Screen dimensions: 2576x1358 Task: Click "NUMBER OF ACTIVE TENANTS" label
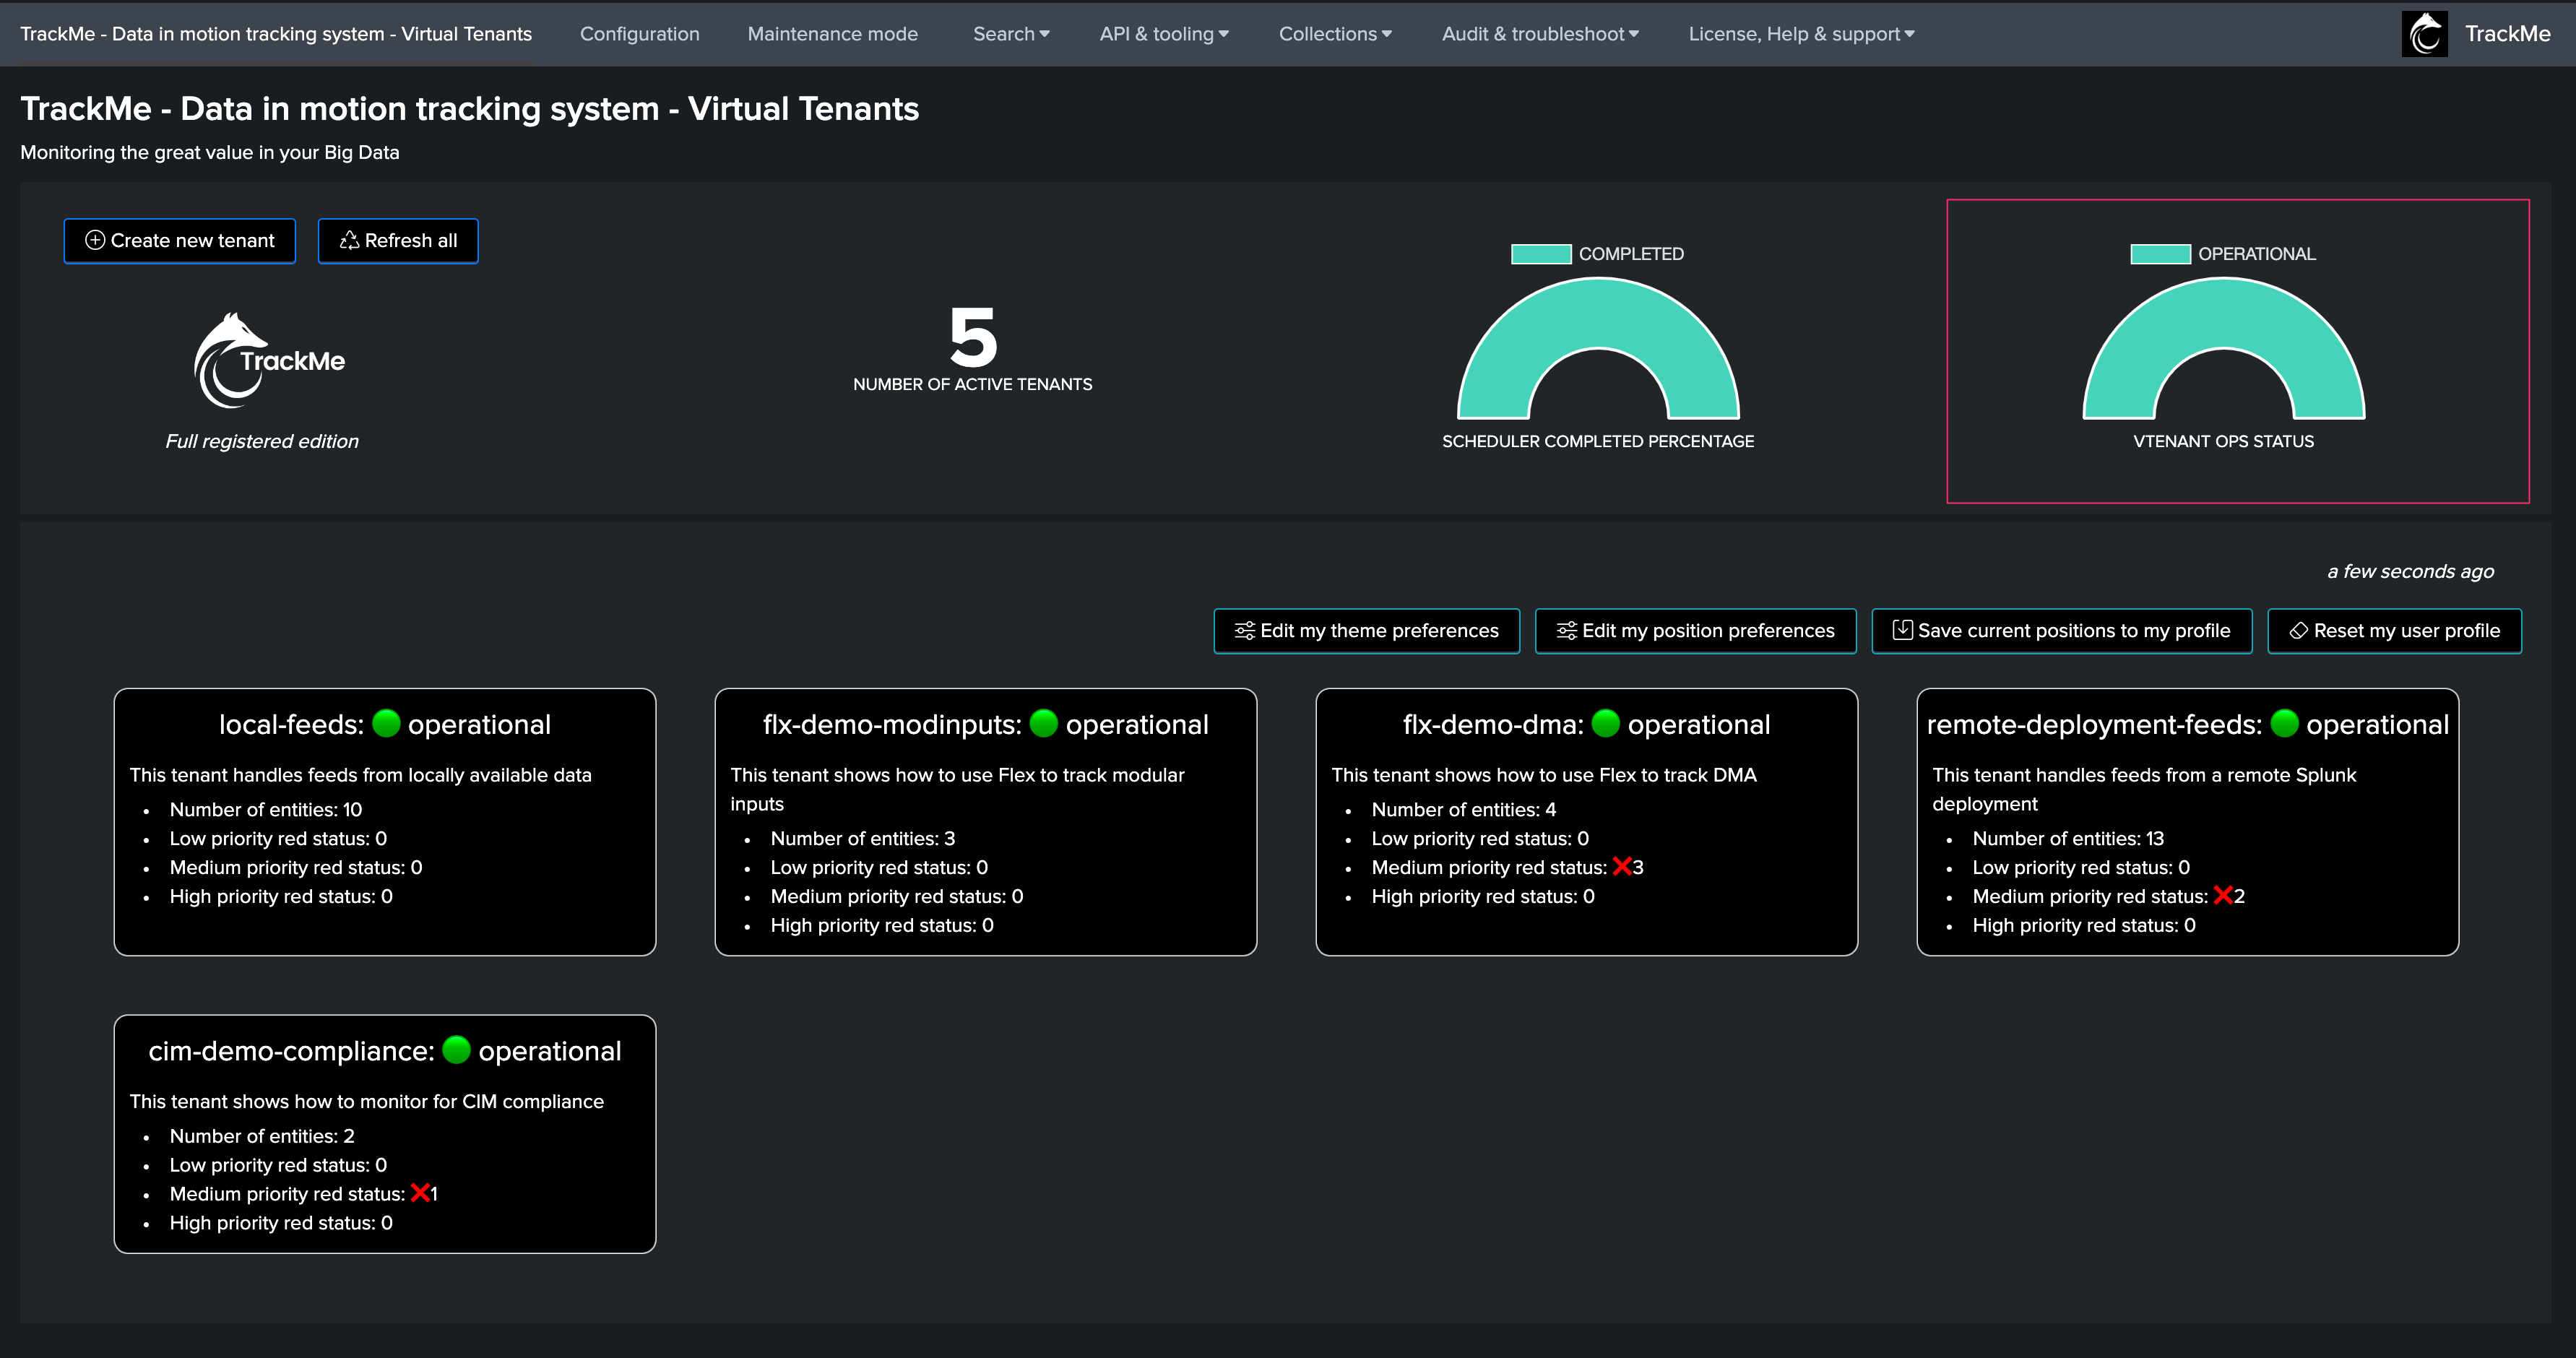[973, 384]
